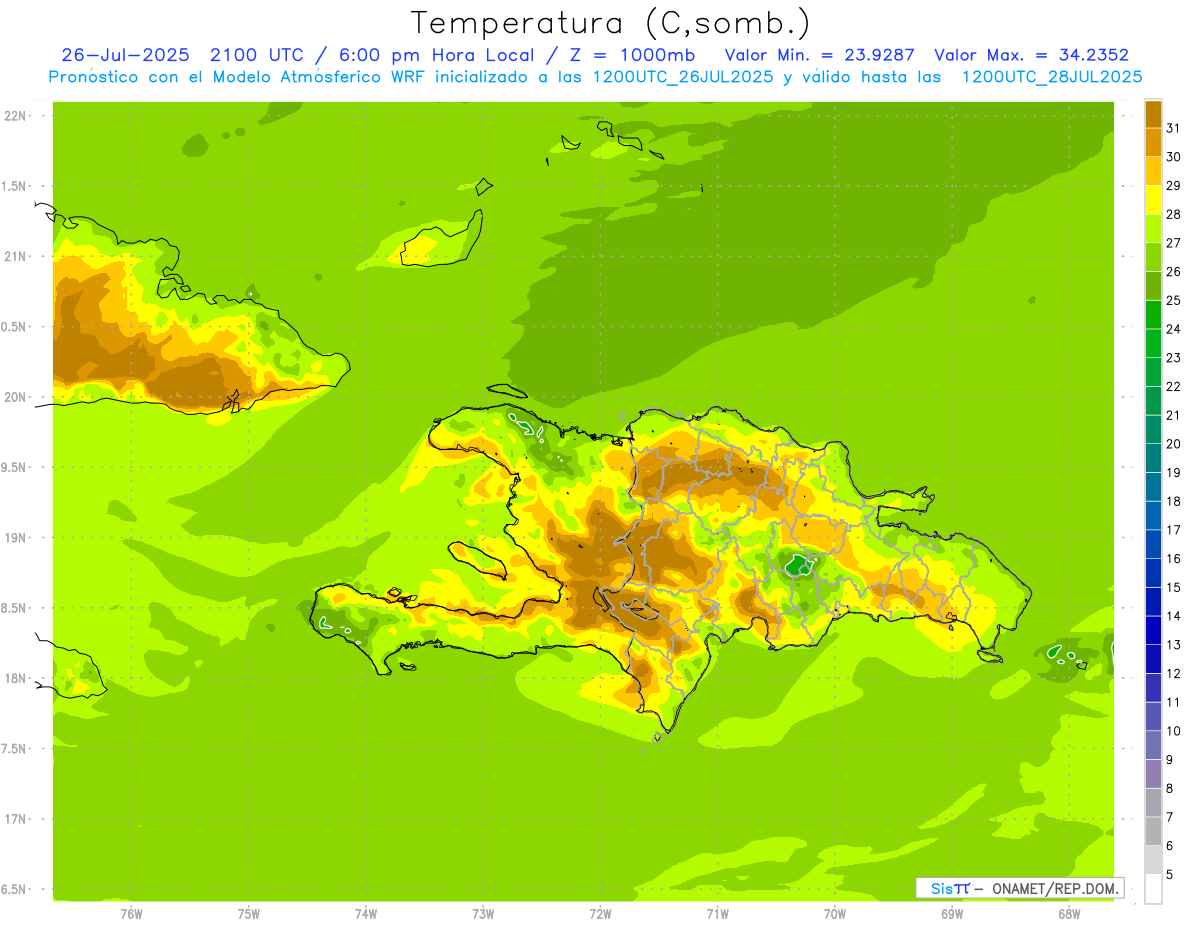The width and height of the screenshot is (1200, 927).
Task: Click legend value 19
Action: (1173, 473)
